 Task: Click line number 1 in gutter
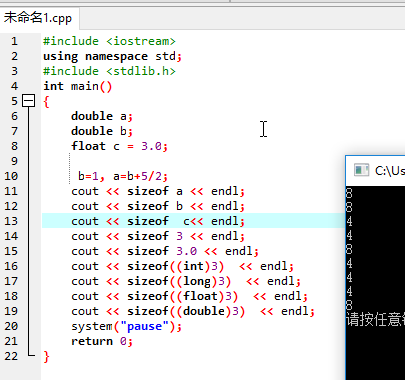pyautogui.click(x=14, y=41)
